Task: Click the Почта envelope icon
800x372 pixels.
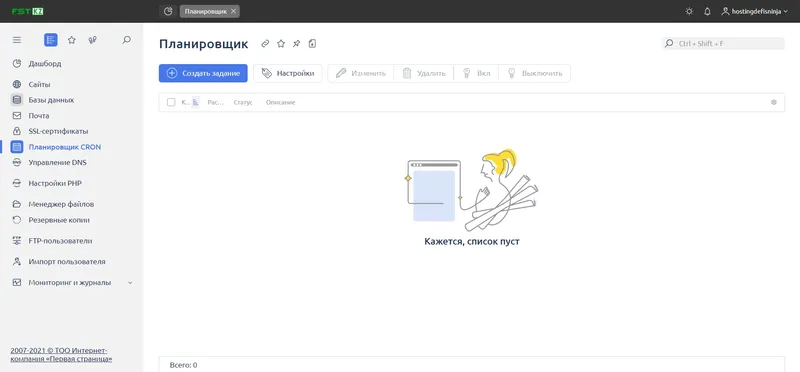Action: [x=17, y=116]
